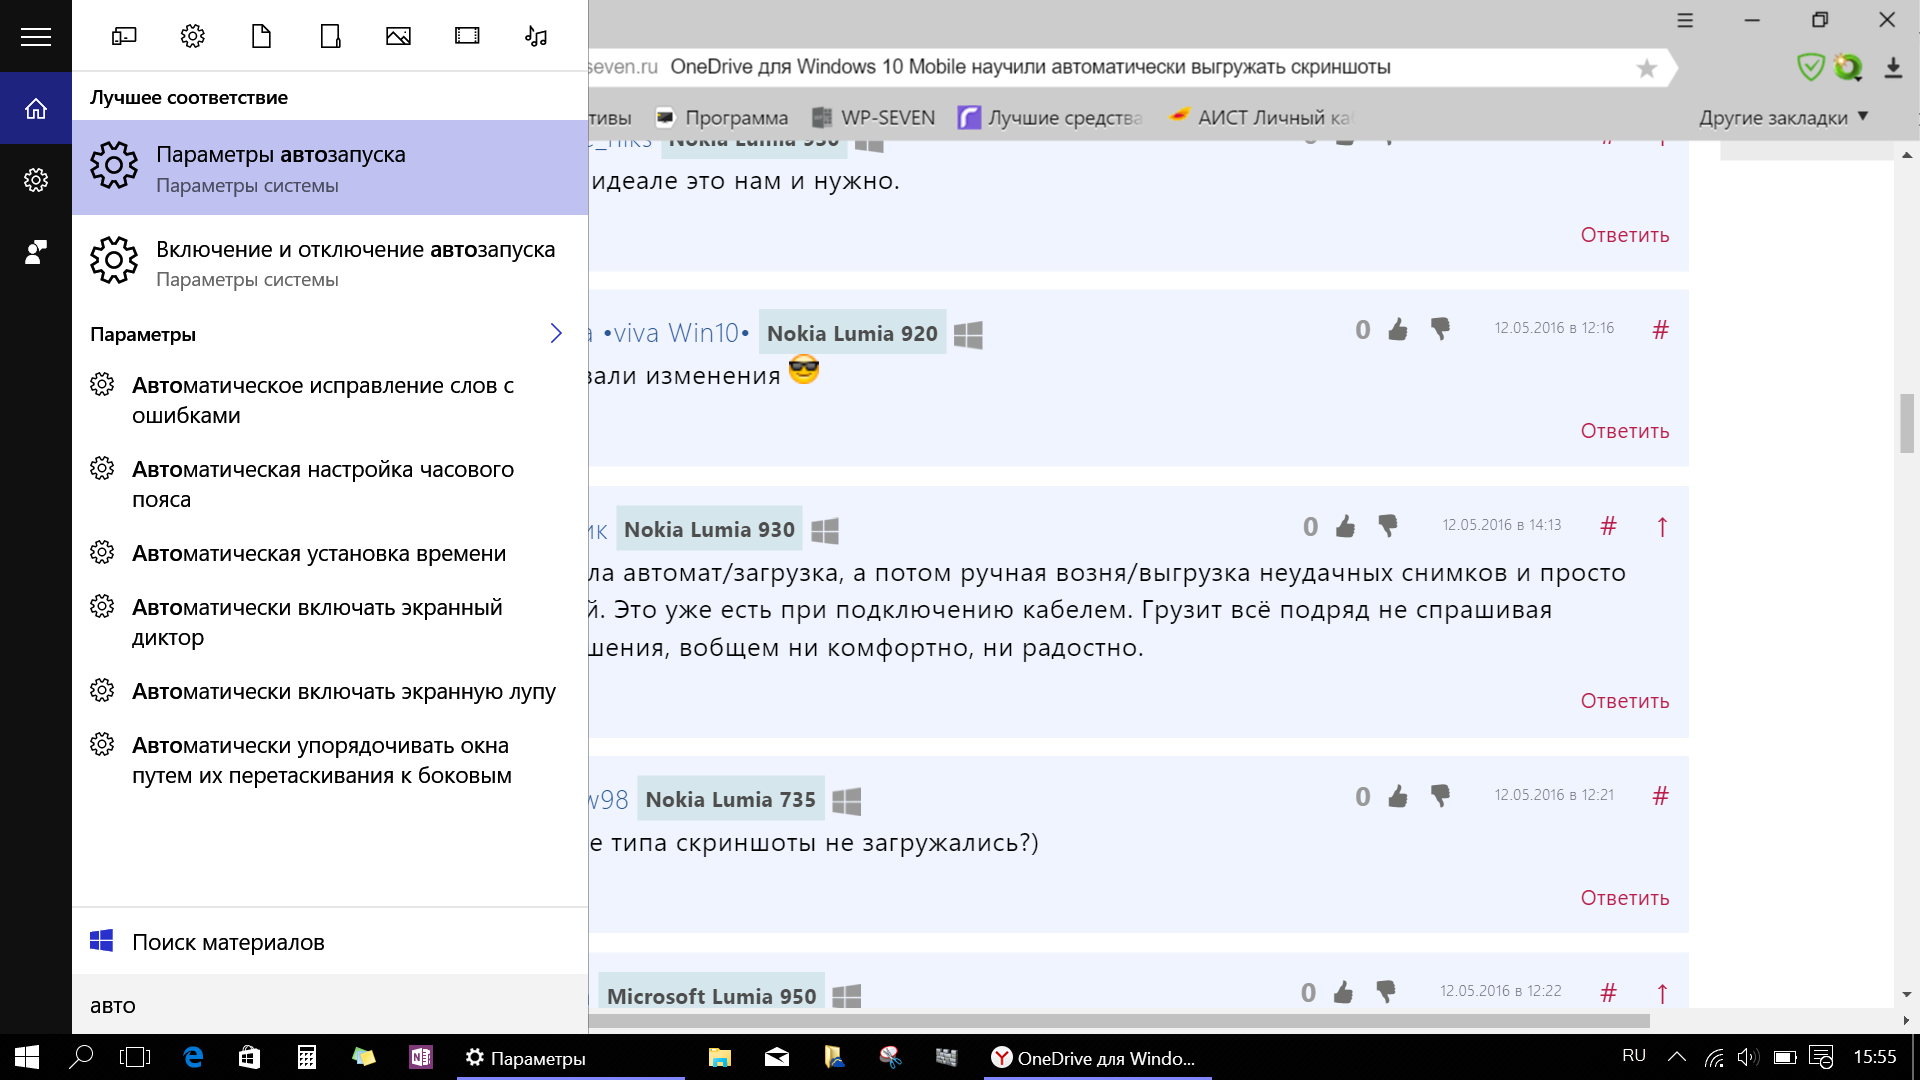Open Task View on taskbar
This screenshot has width=1920, height=1080.
click(x=135, y=1057)
